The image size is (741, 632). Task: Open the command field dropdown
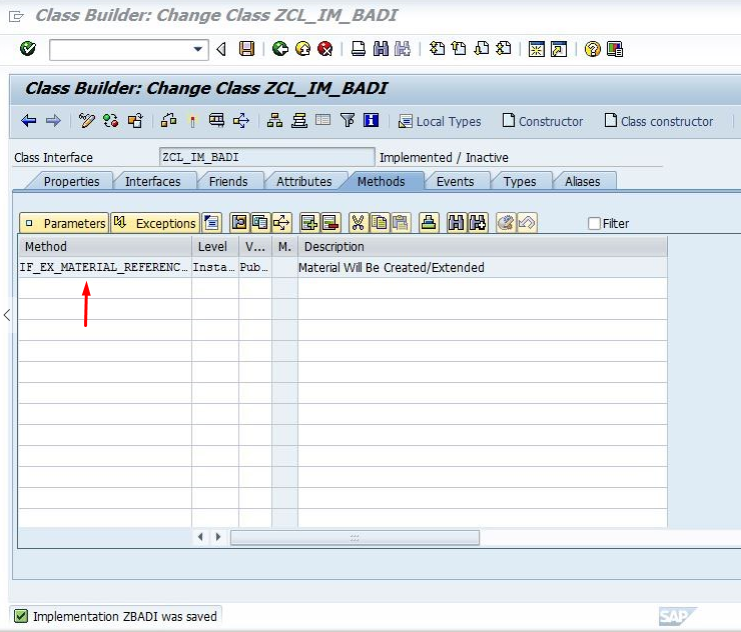coord(198,49)
